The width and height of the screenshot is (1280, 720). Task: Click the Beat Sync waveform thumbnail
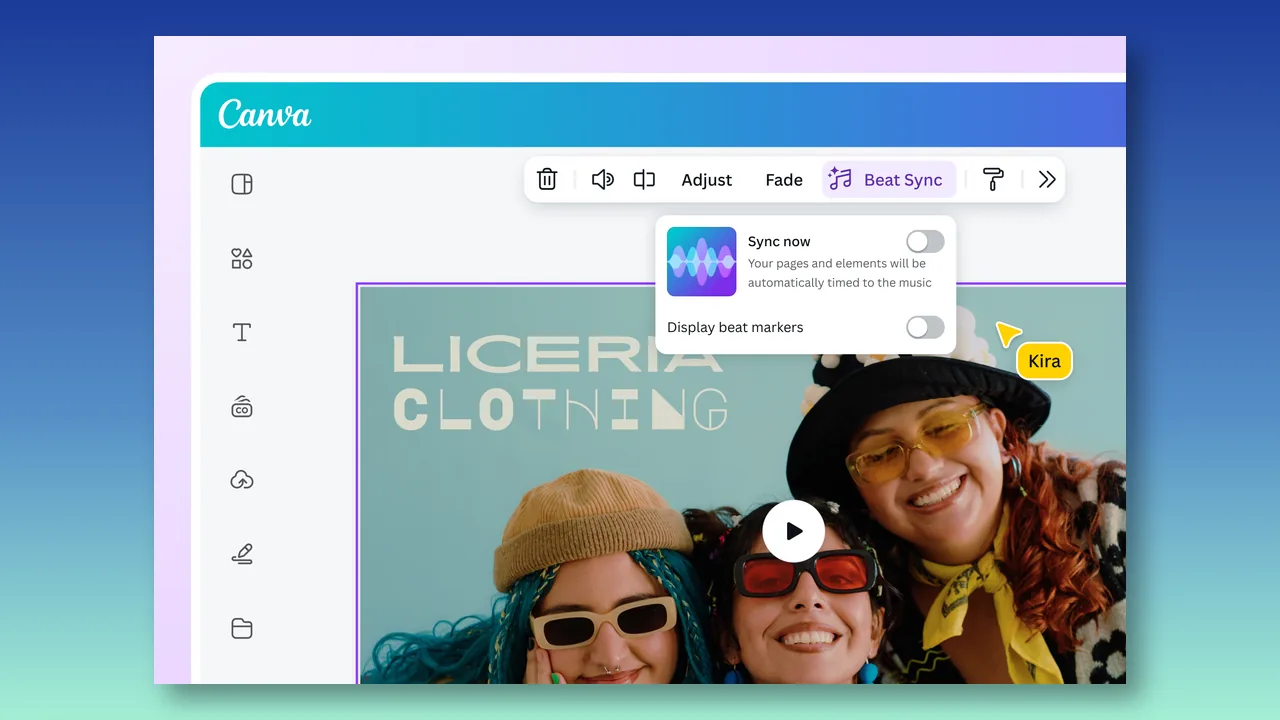point(701,262)
